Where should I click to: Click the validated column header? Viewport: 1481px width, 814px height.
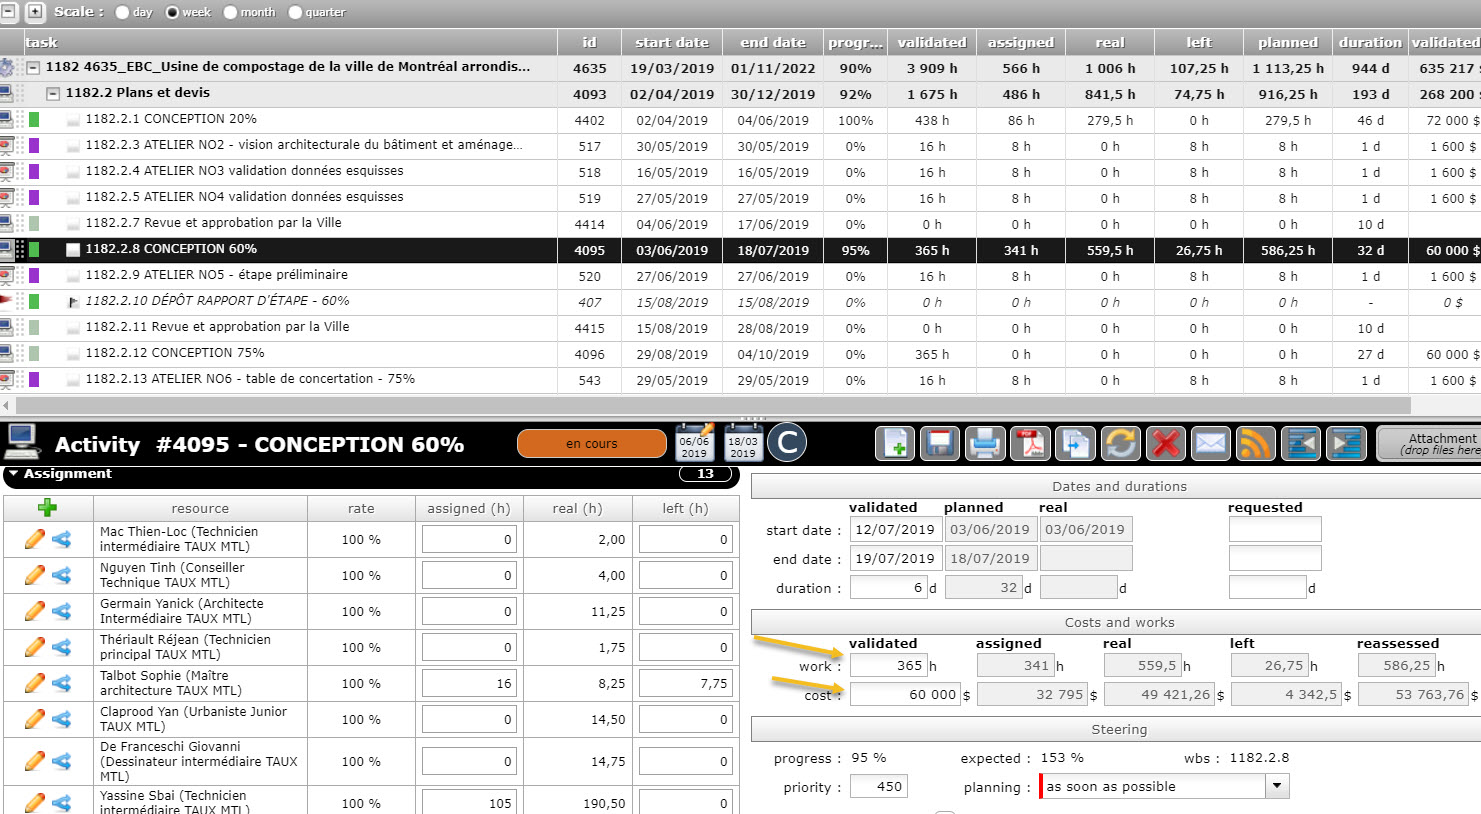[931, 42]
